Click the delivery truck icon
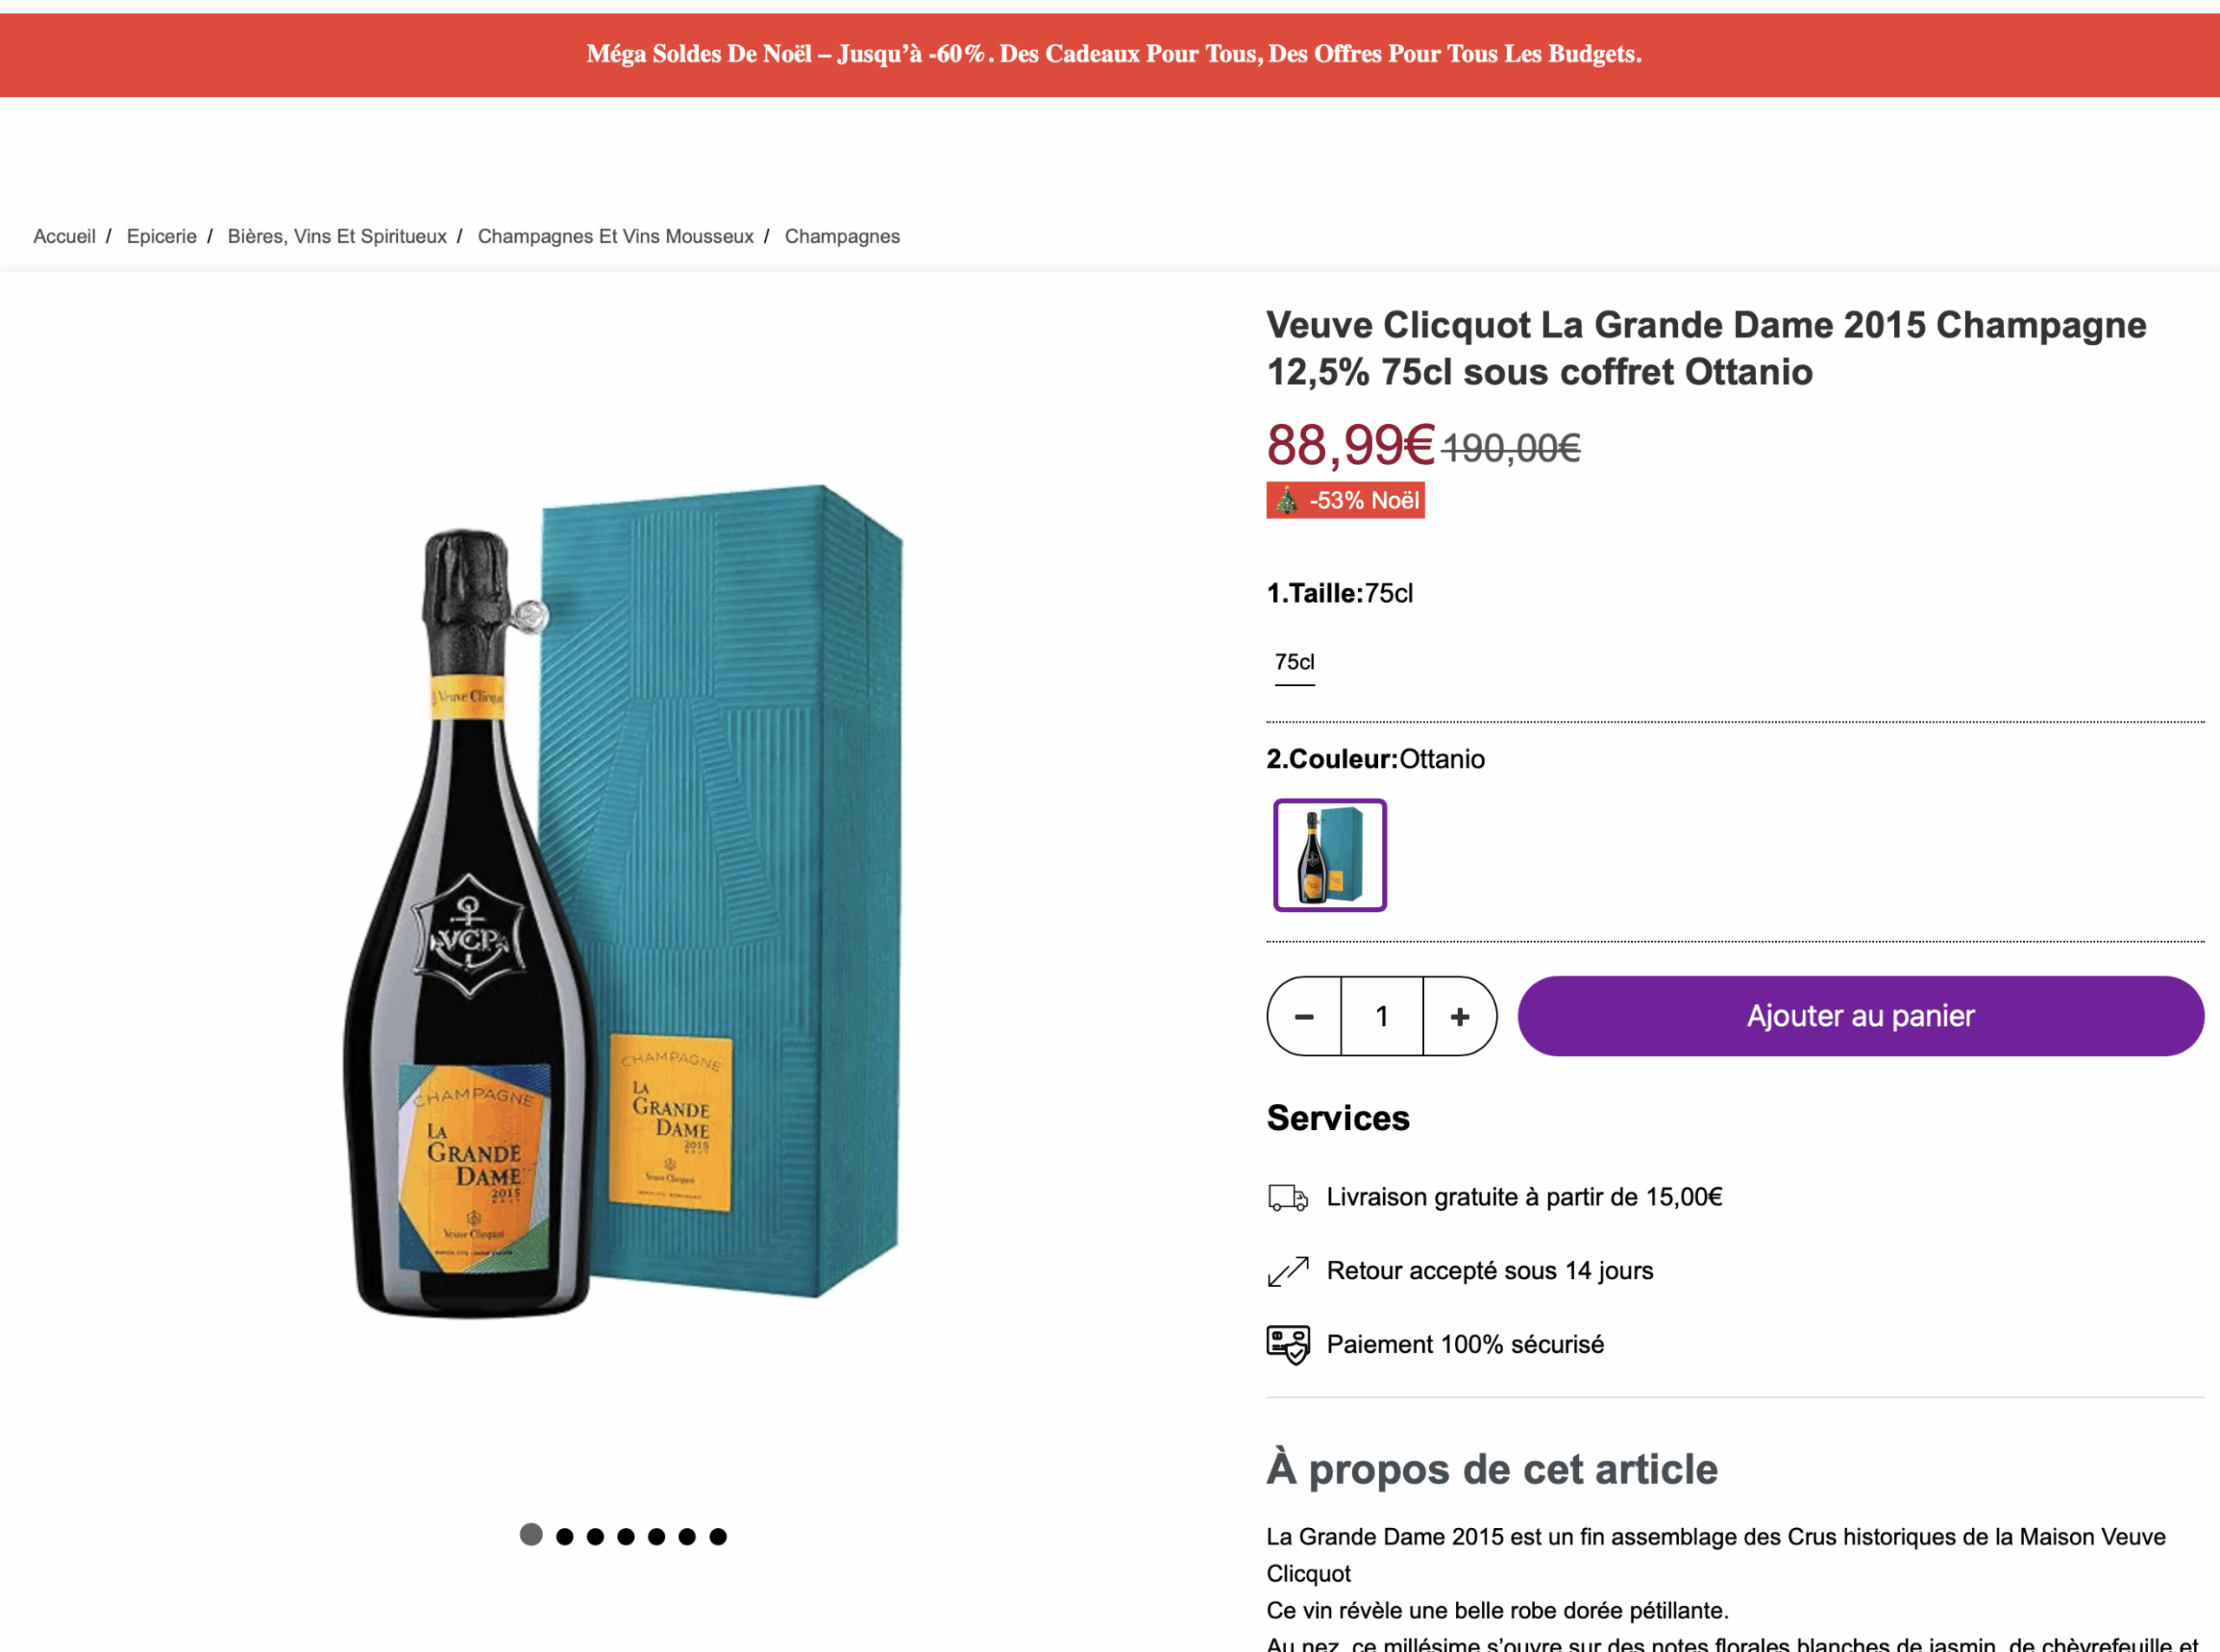 [1287, 1197]
